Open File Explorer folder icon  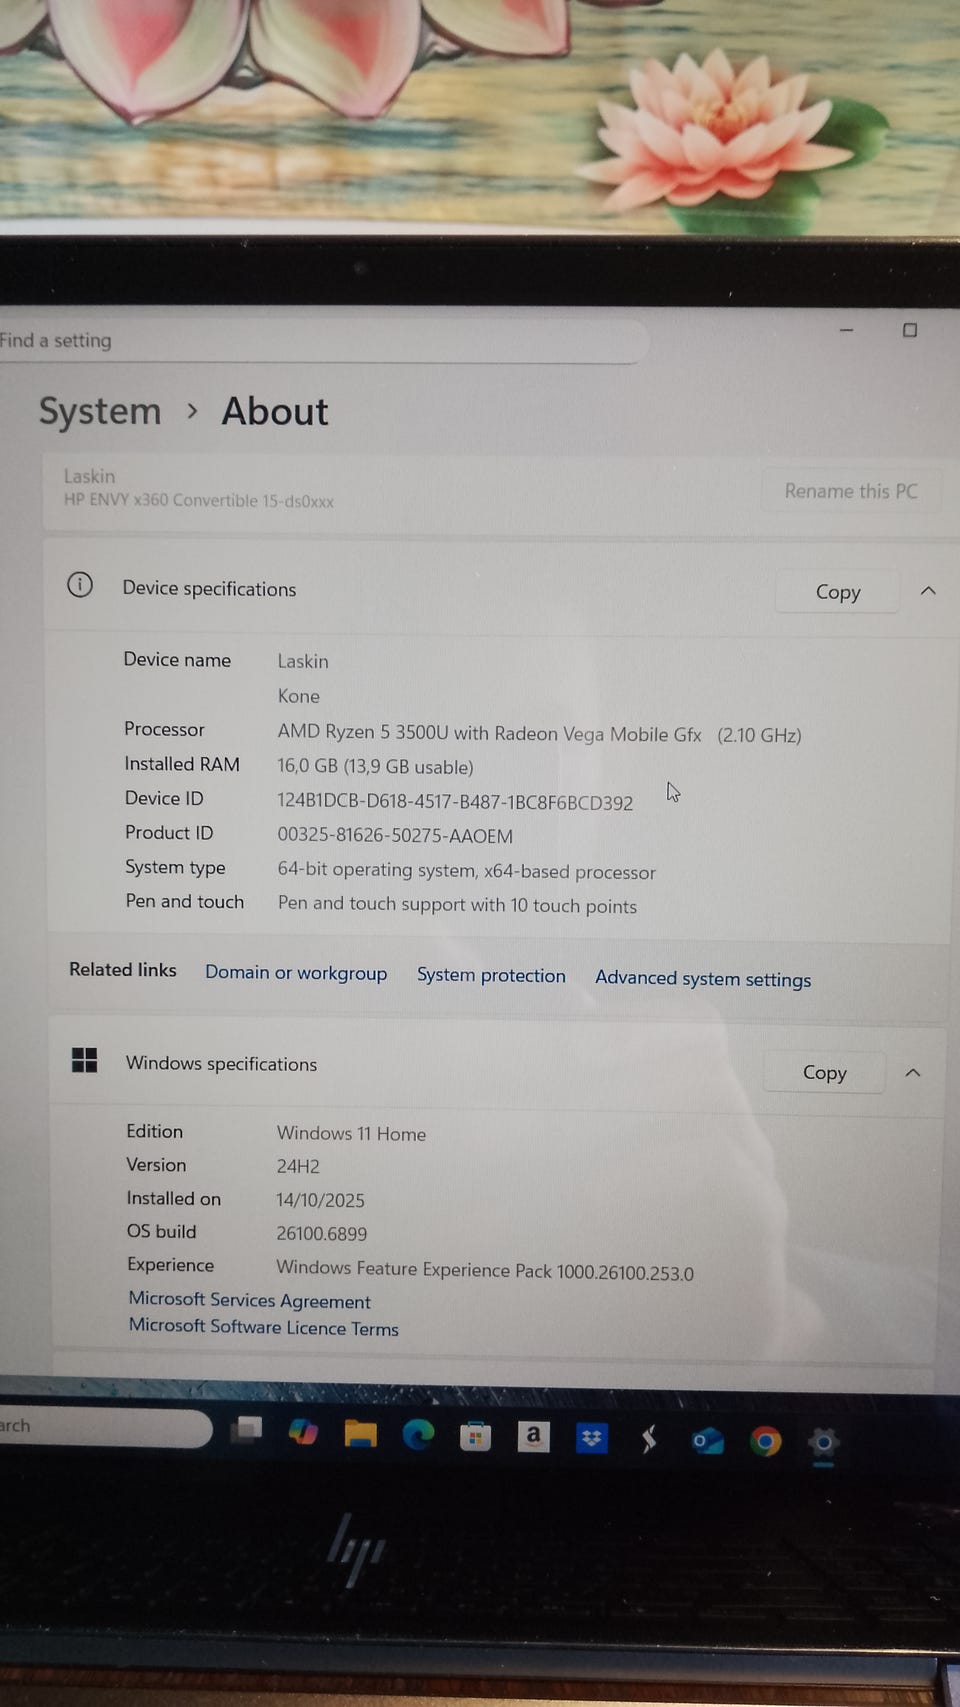(x=361, y=1434)
